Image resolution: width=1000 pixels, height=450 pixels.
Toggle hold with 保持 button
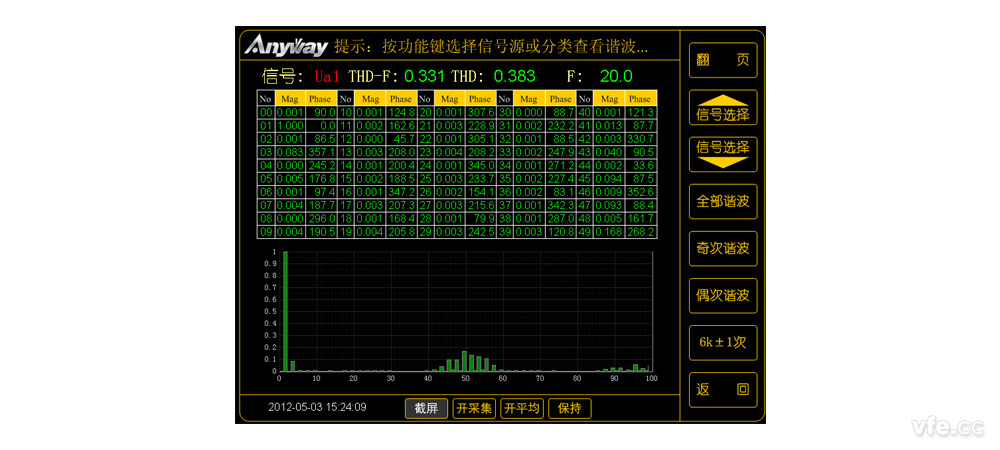(x=569, y=408)
